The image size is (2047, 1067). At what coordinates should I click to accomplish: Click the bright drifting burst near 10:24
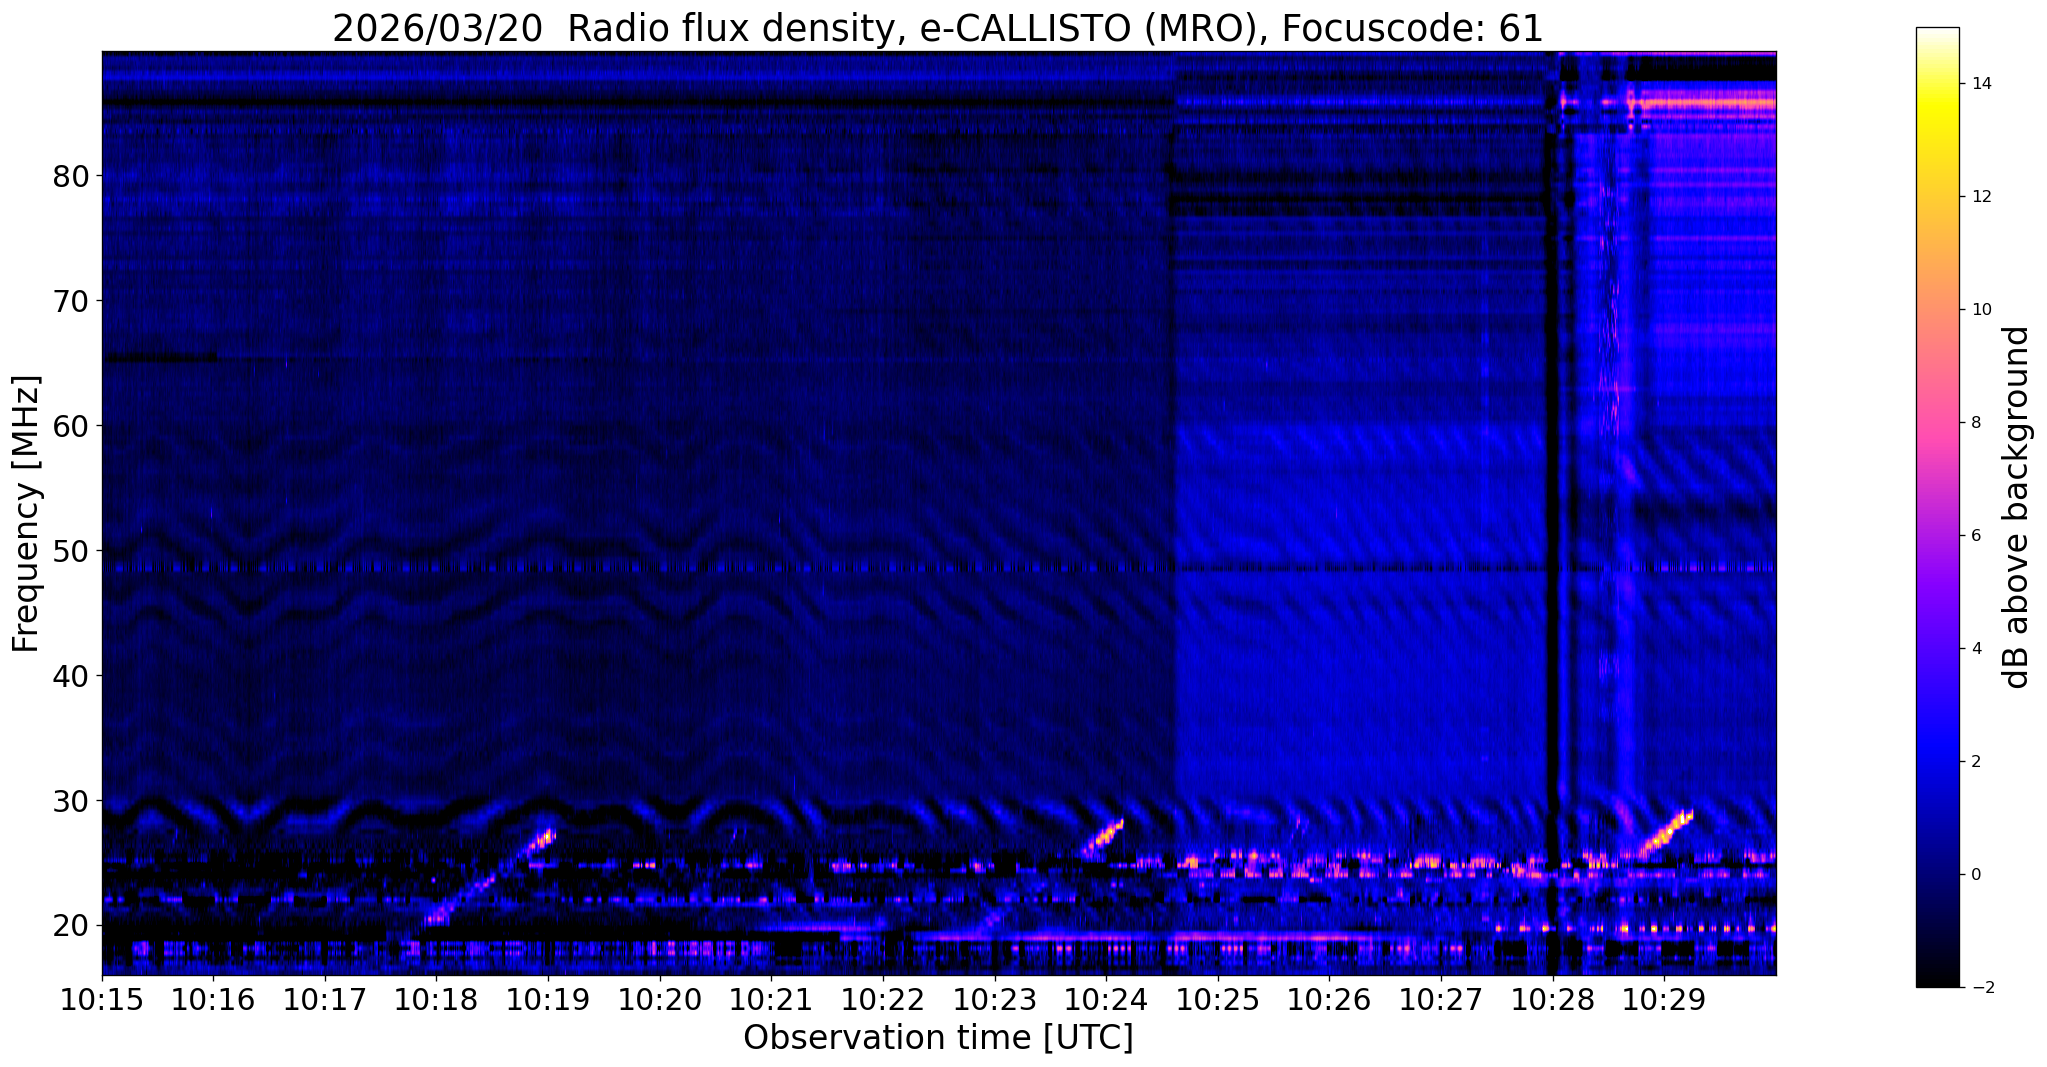1103,838
